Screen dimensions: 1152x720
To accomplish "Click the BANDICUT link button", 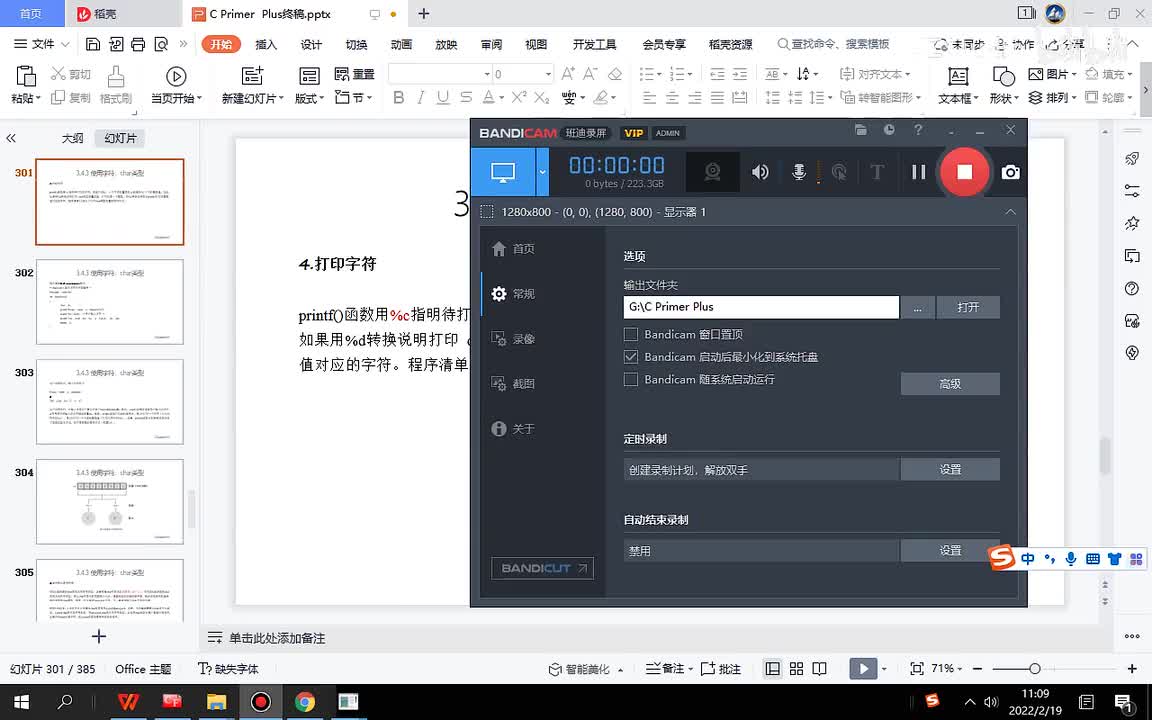I will click(x=542, y=568).
